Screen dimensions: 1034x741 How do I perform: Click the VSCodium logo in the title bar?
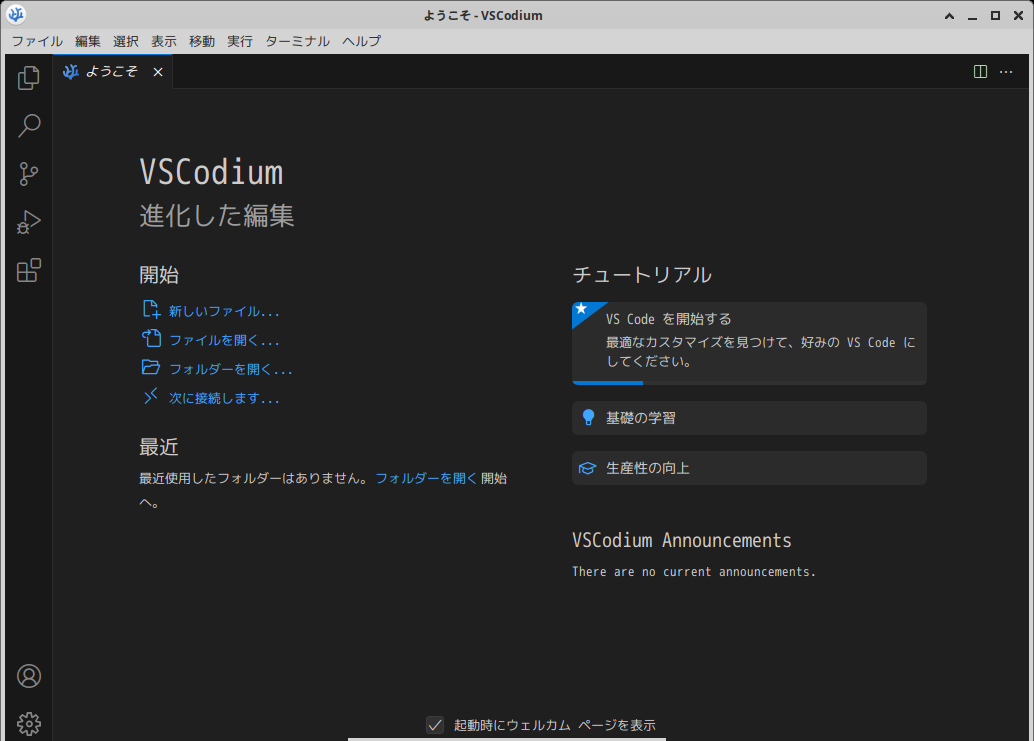[16, 15]
